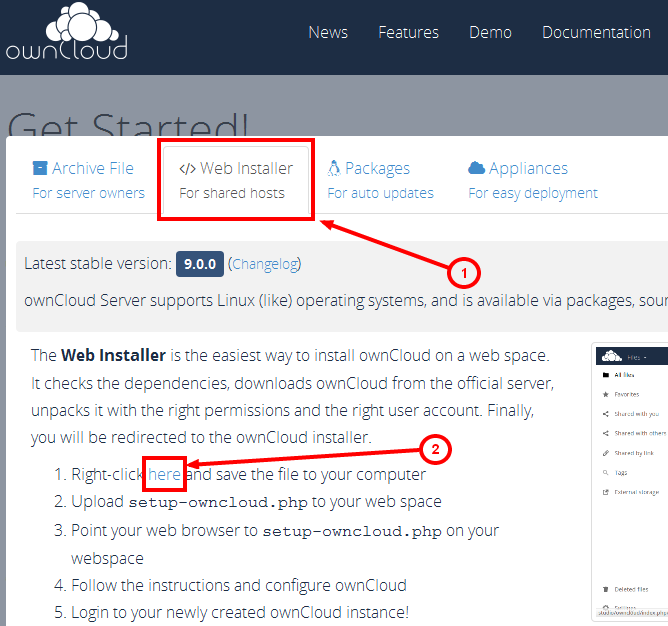Image resolution: width=668 pixels, height=626 pixels.
Task: Click the 'here' download link
Action: coord(164,474)
